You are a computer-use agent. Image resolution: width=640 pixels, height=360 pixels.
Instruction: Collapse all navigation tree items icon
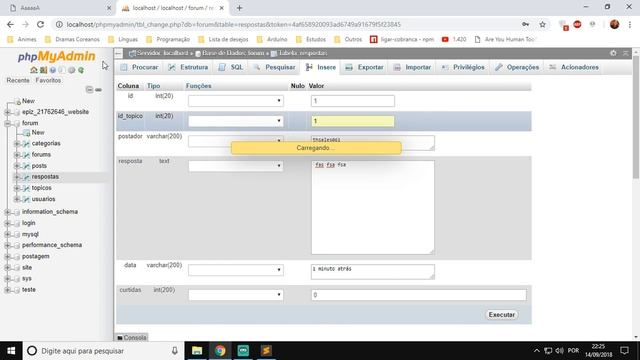click(x=89, y=89)
